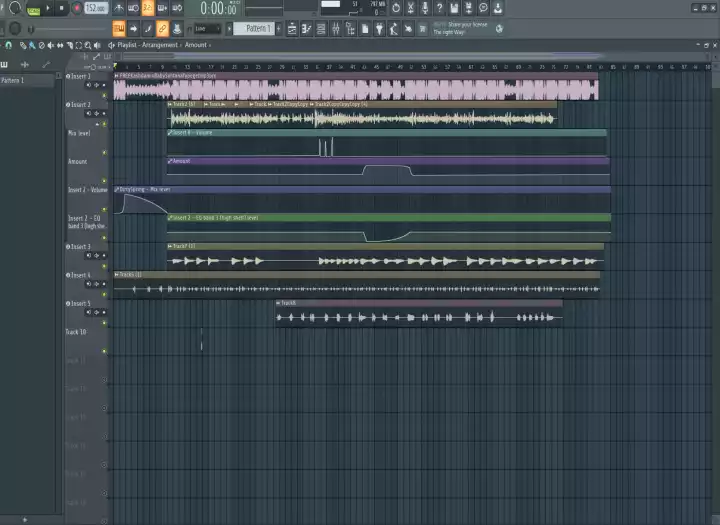This screenshot has height=525, width=720.
Task: Open the Browser view icon
Action: pyautogui.click(x=350, y=29)
